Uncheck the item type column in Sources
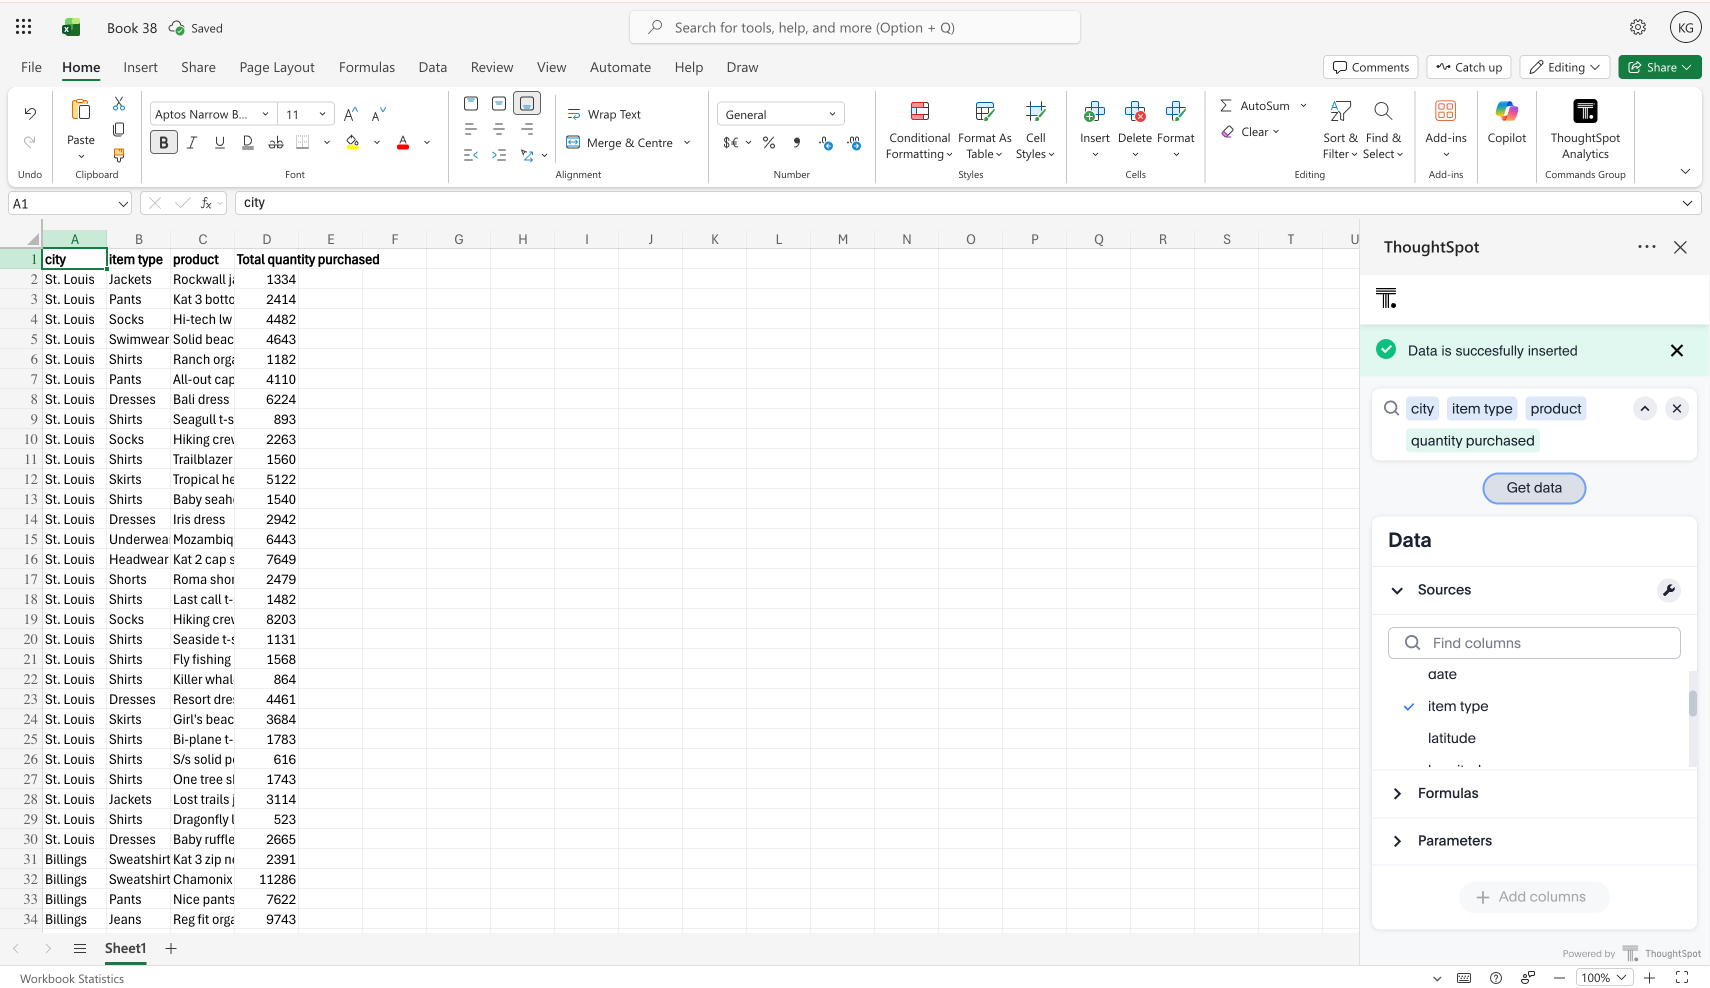Image resolution: width=1710 pixels, height=988 pixels. click(1410, 706)
